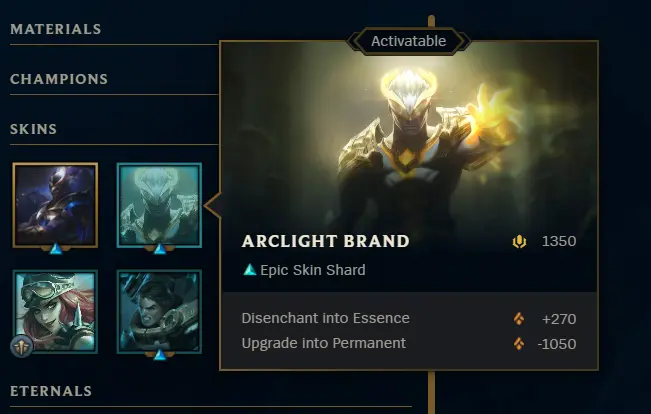
Task: Click orange essence icon beside +270
Action: [x=519, y=318]
